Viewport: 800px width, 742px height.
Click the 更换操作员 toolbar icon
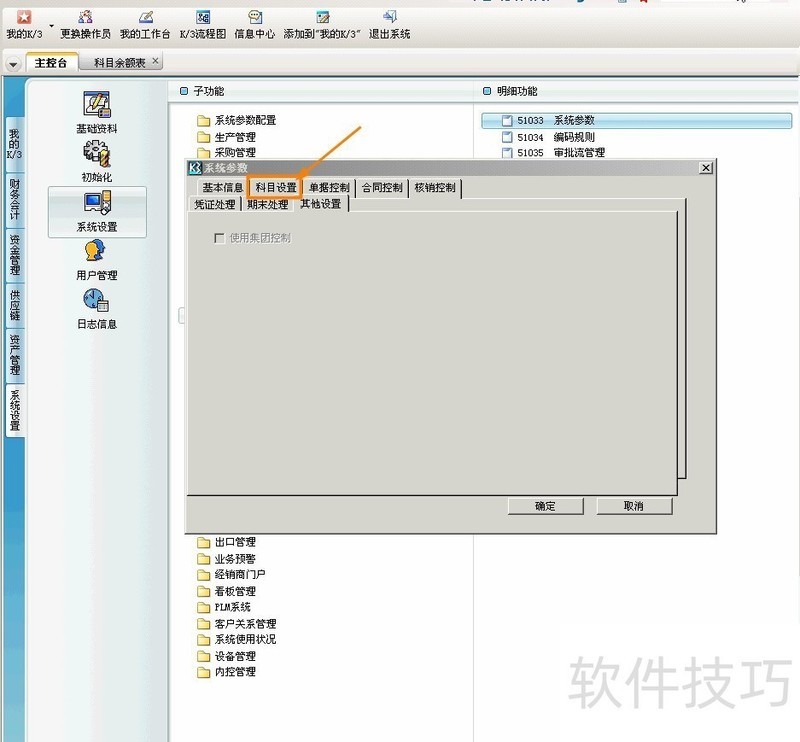85,17
